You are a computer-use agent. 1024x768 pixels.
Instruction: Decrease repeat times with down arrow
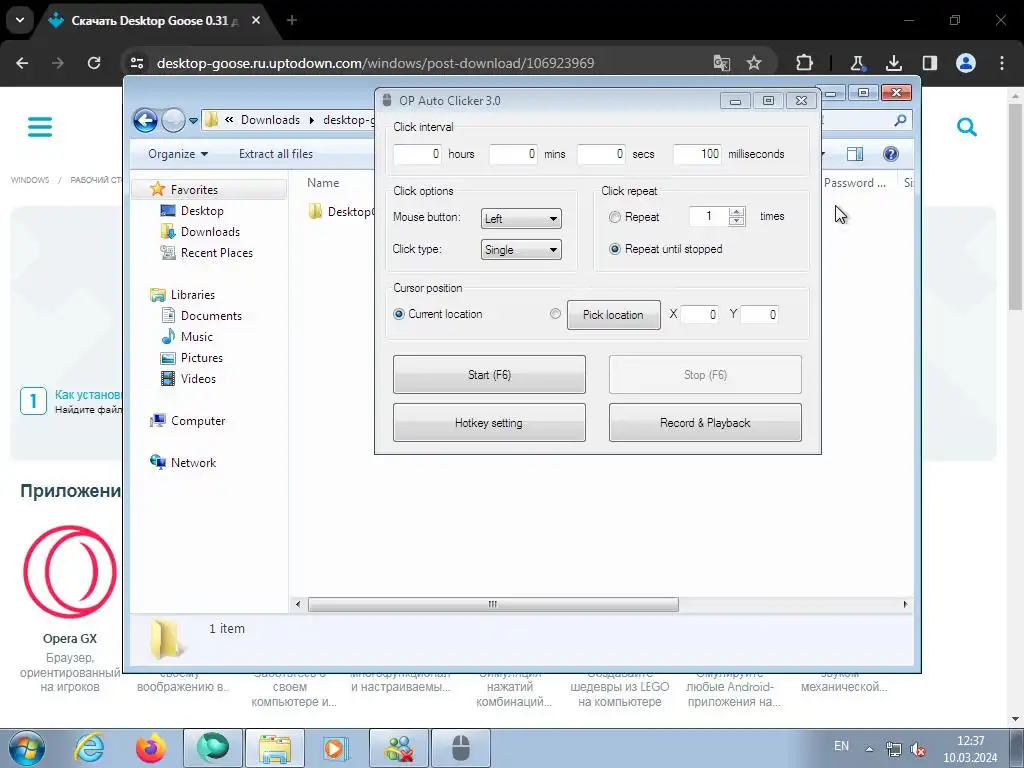pyautogui.click(x=737, y=221)
